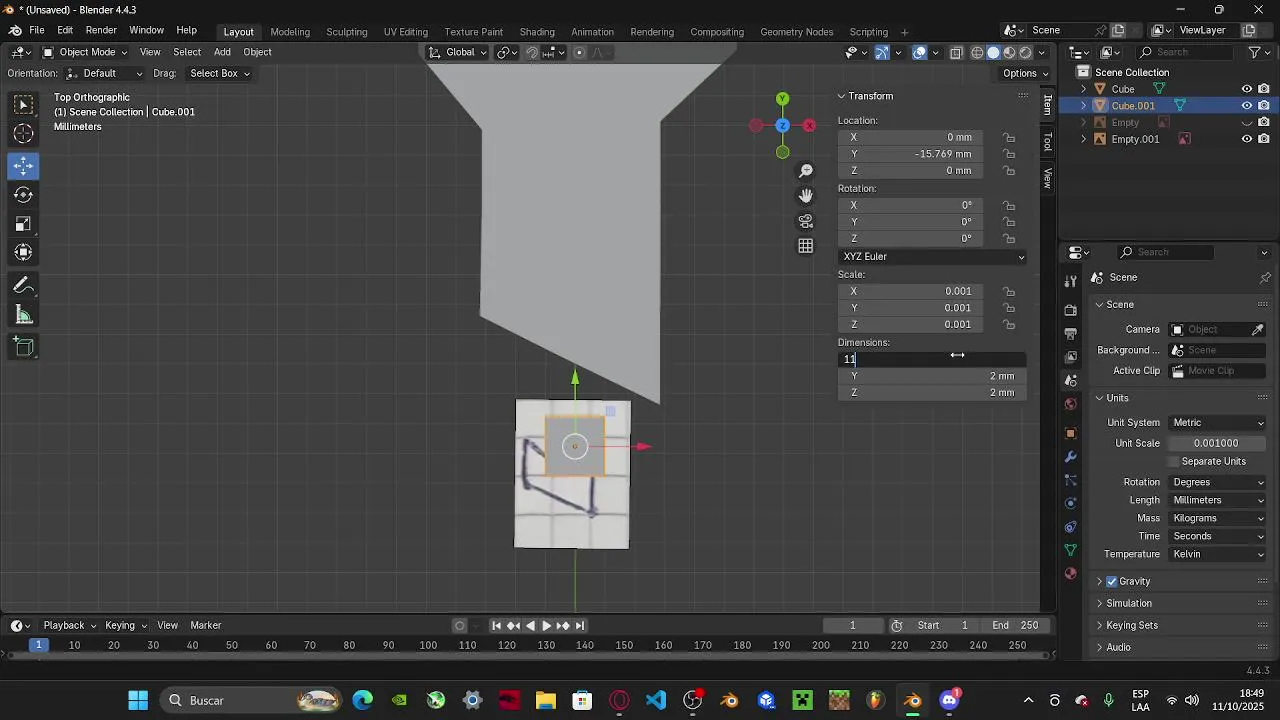Select the Add Cube tool

[x=24, y=347]
